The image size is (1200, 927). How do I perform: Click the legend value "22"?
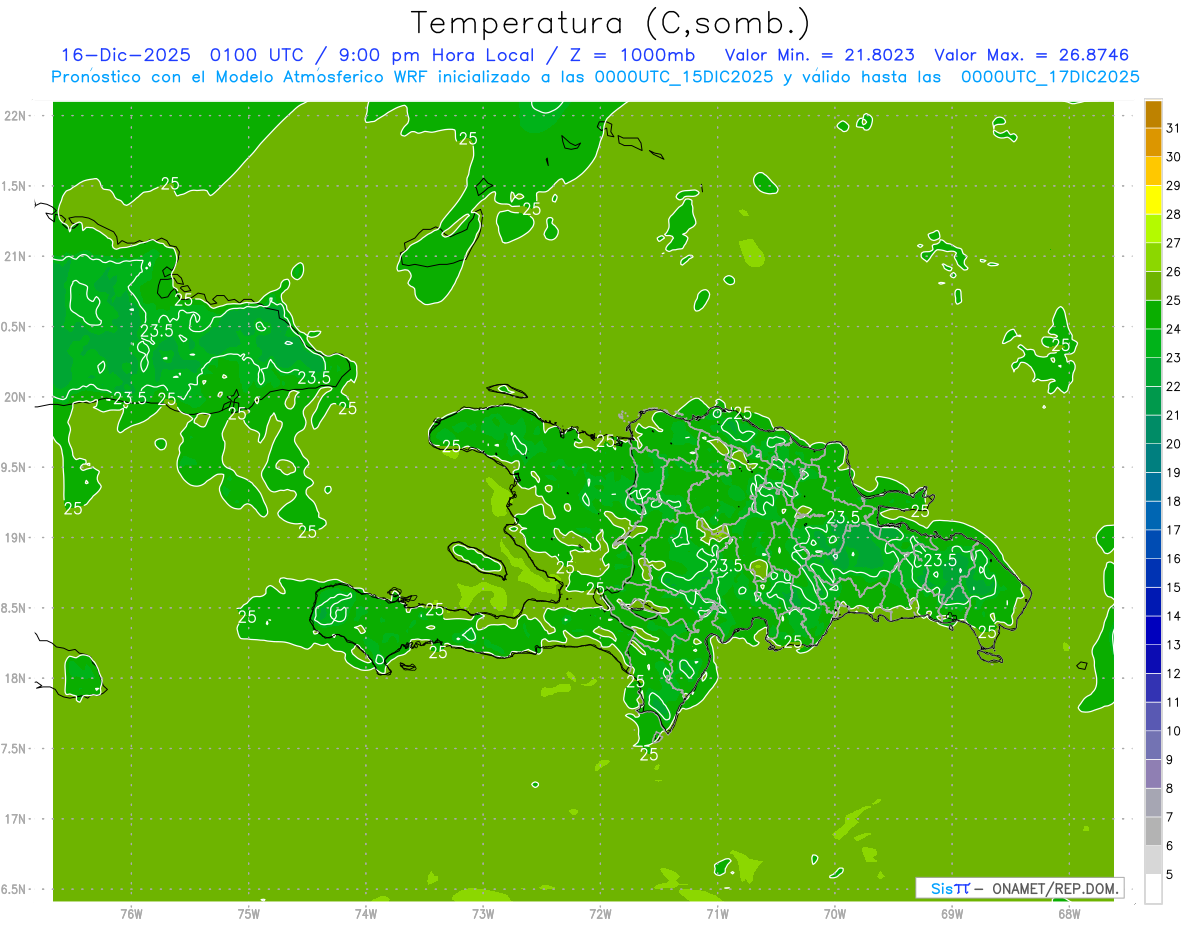coord(1174,387)
